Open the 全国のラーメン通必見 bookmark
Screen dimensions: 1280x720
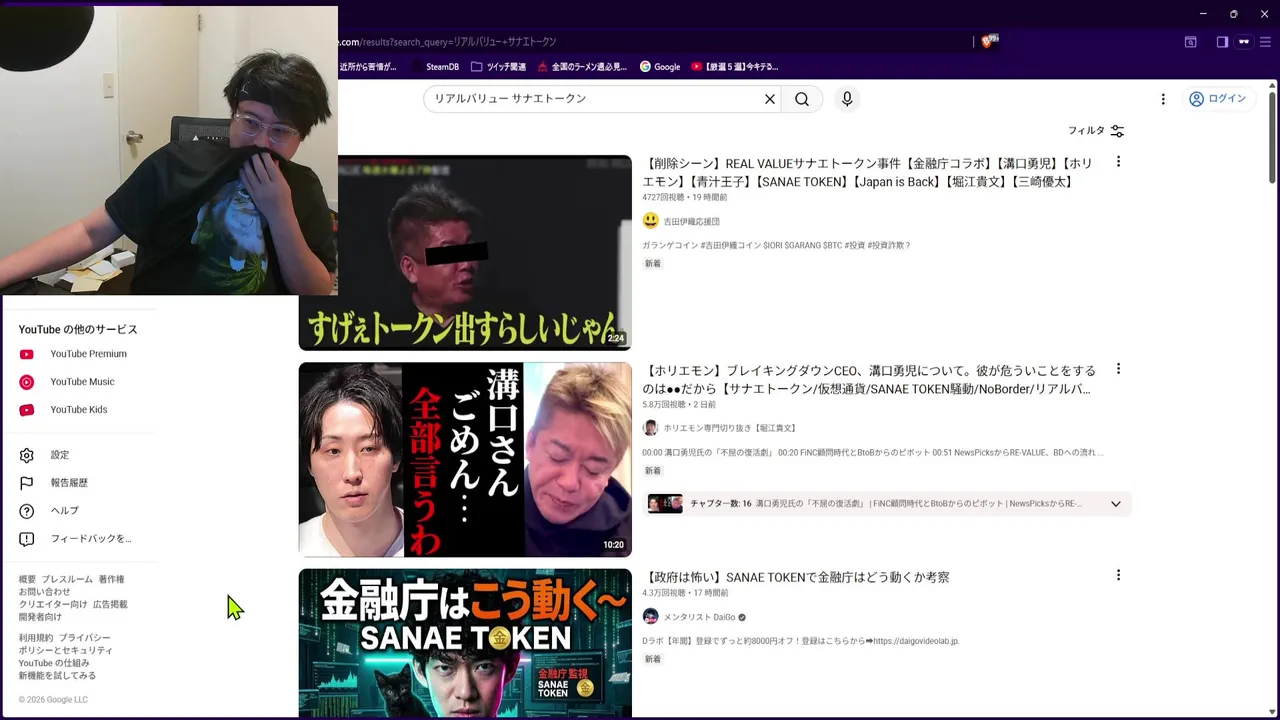(582, 67)
